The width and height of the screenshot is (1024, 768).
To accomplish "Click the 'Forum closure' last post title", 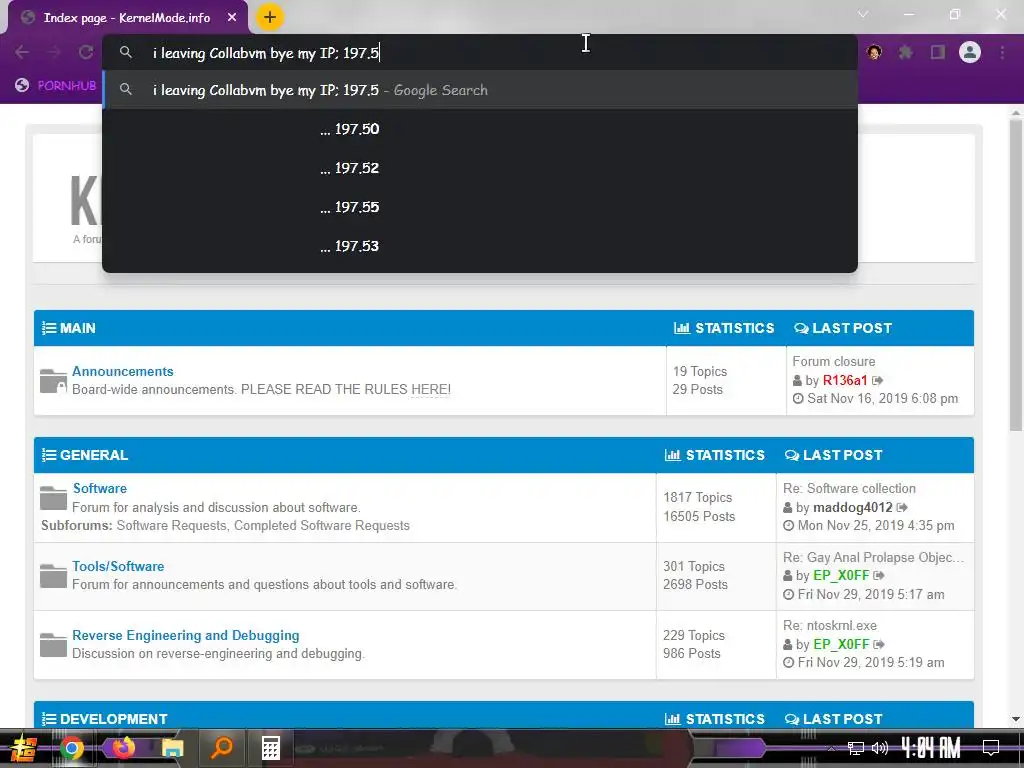I will coord(834,361).
